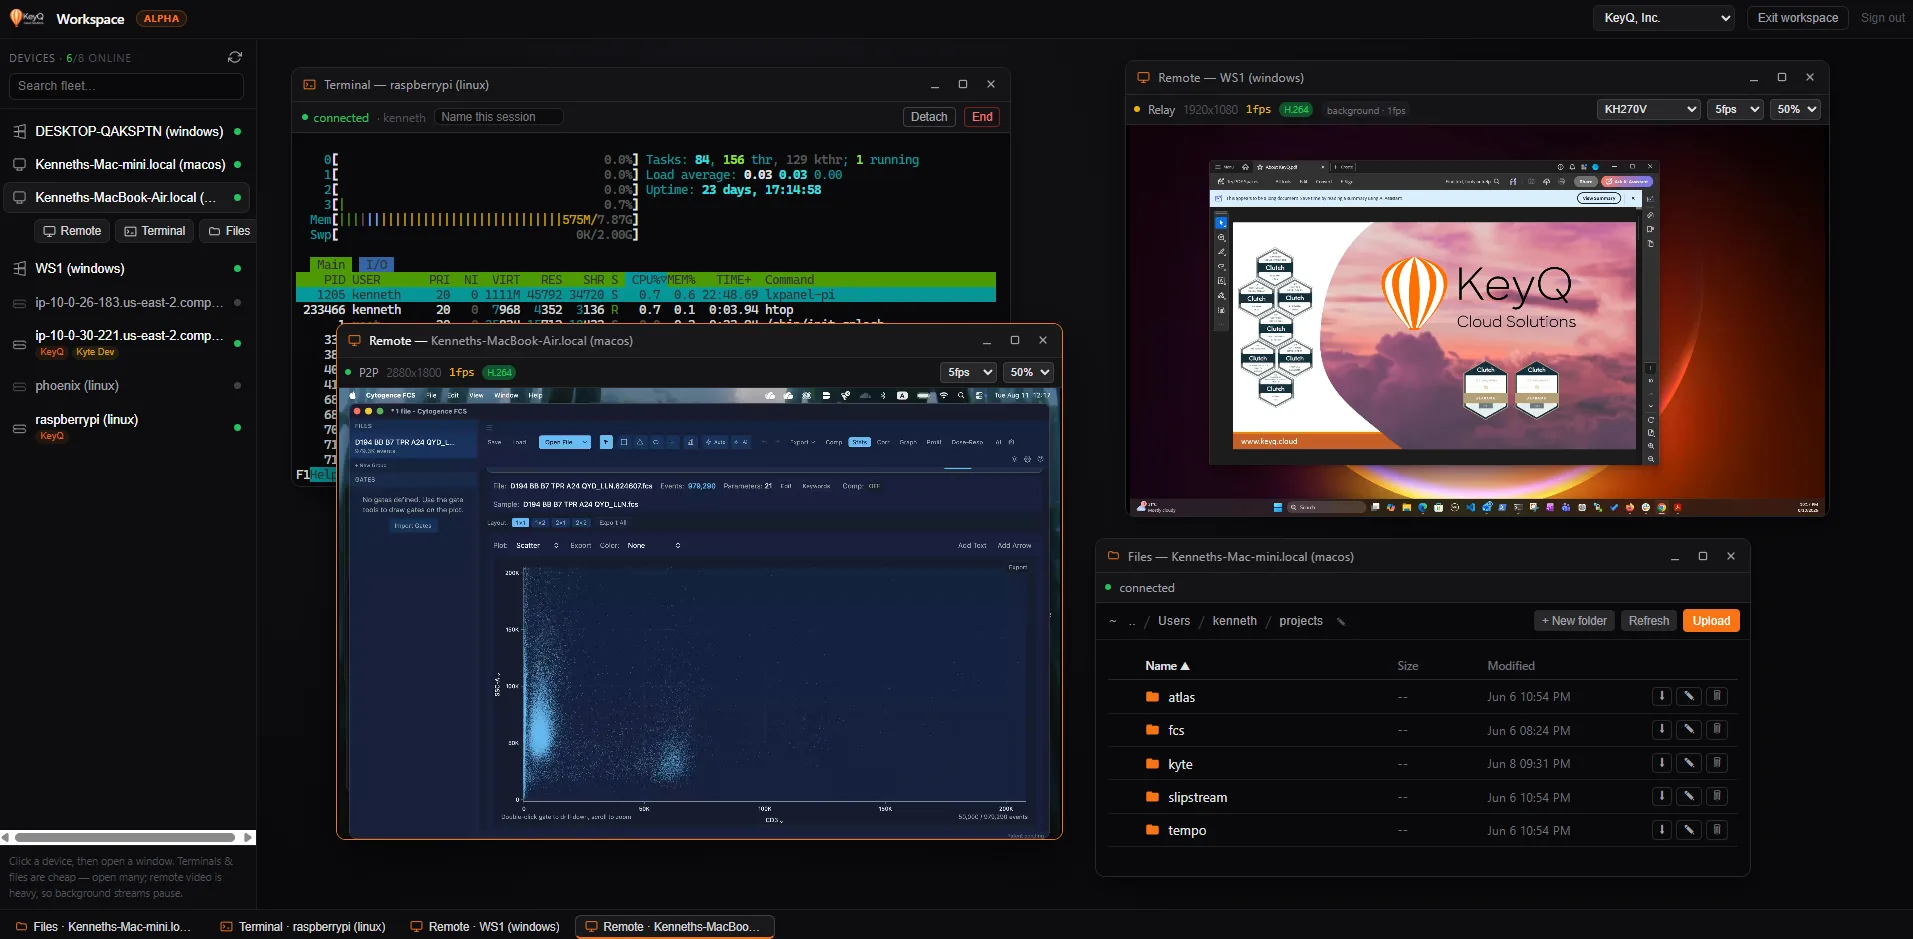Edit the file path with pencil icon
This screenshot has height=939, width=1913.
1341,621
